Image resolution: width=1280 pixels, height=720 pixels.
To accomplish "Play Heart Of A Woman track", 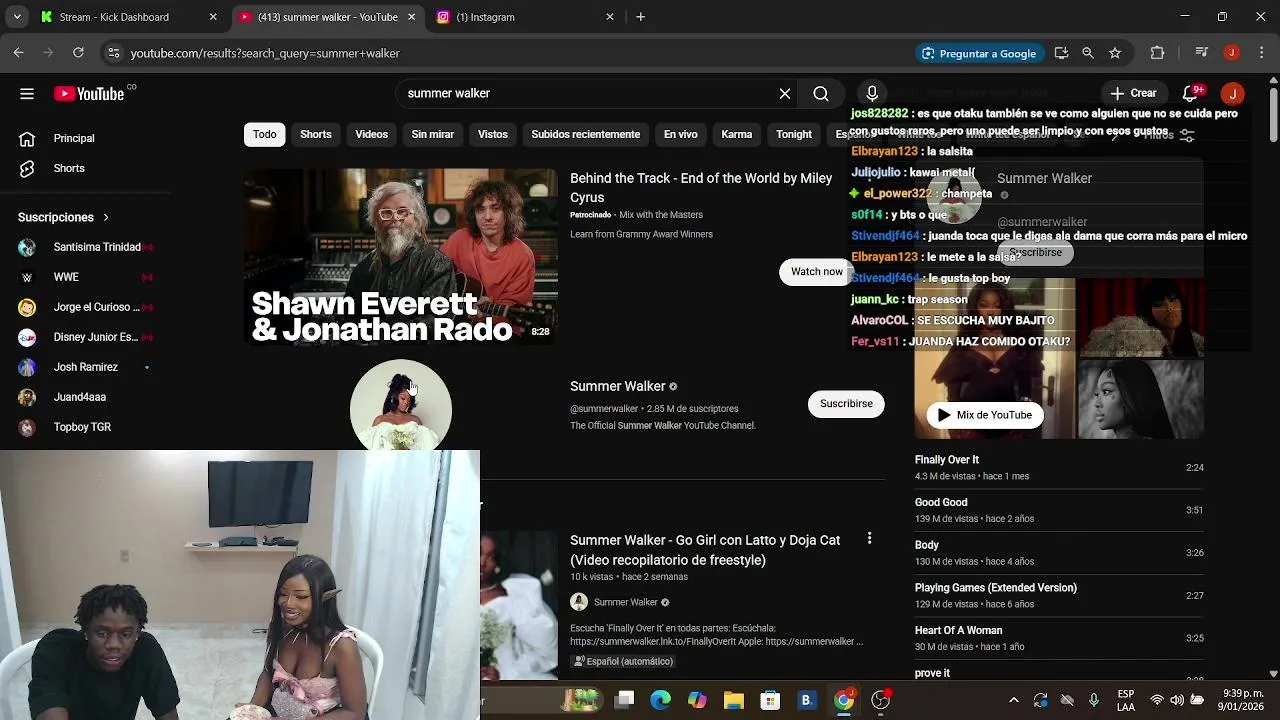I will (x=1059, y=638).
